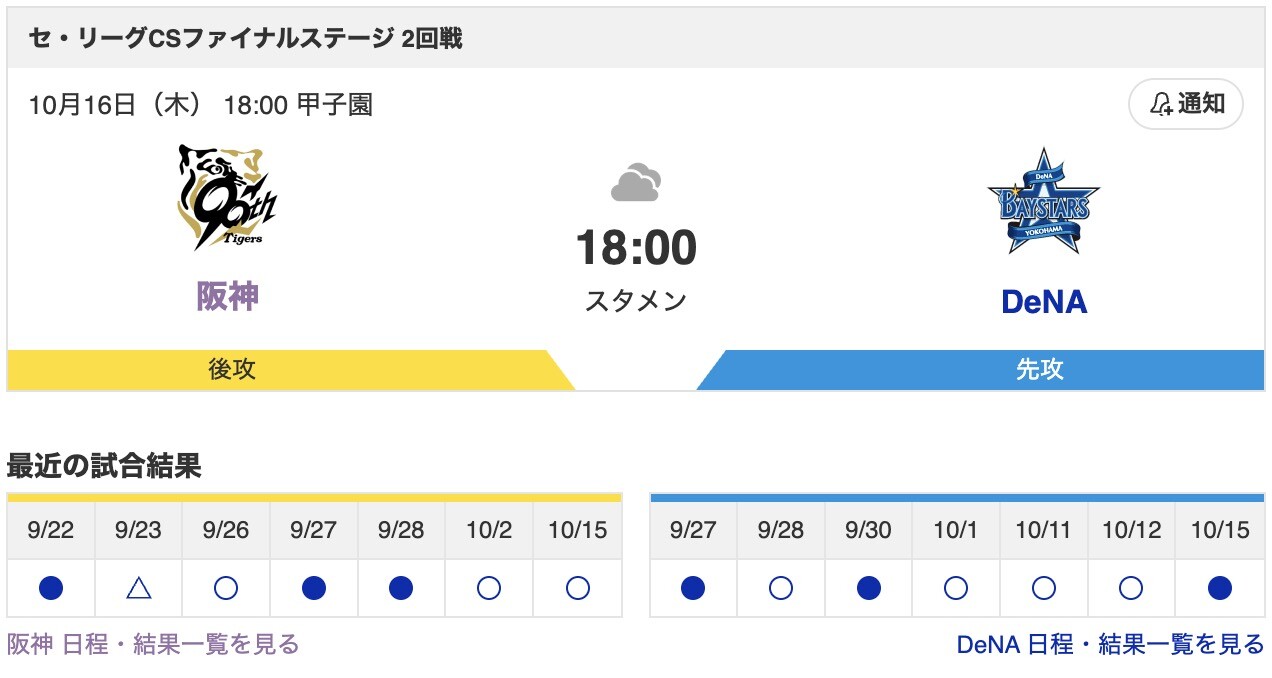Click the cloudy weather icon

coord(636,184)
